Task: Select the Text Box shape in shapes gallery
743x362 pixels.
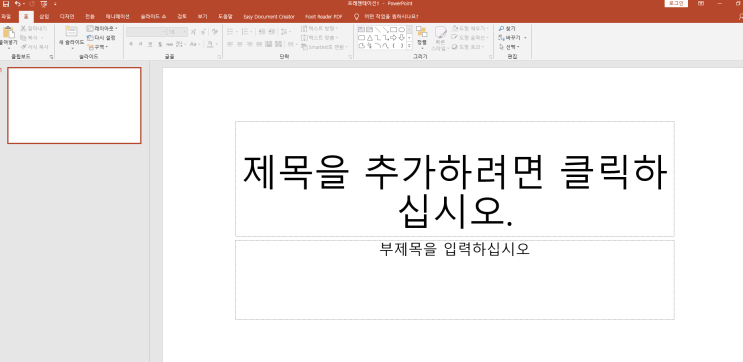Action: (x=361, y=29)
